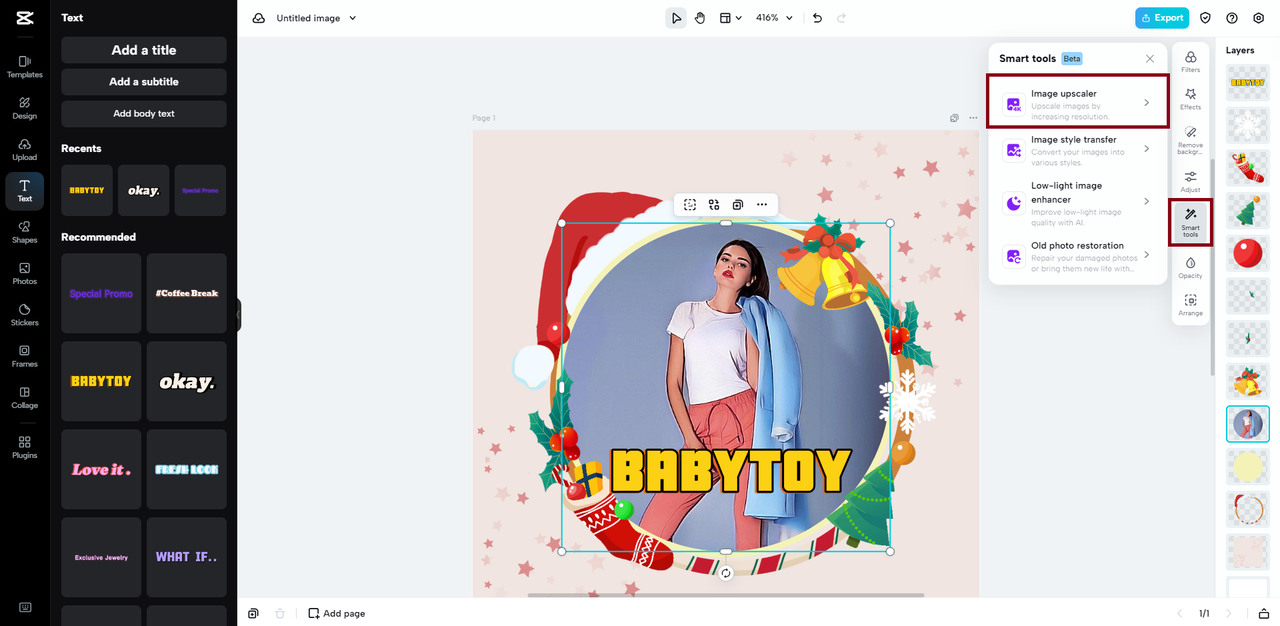Open the Filters tool
1280x626 pixels.
(1190, 62)
